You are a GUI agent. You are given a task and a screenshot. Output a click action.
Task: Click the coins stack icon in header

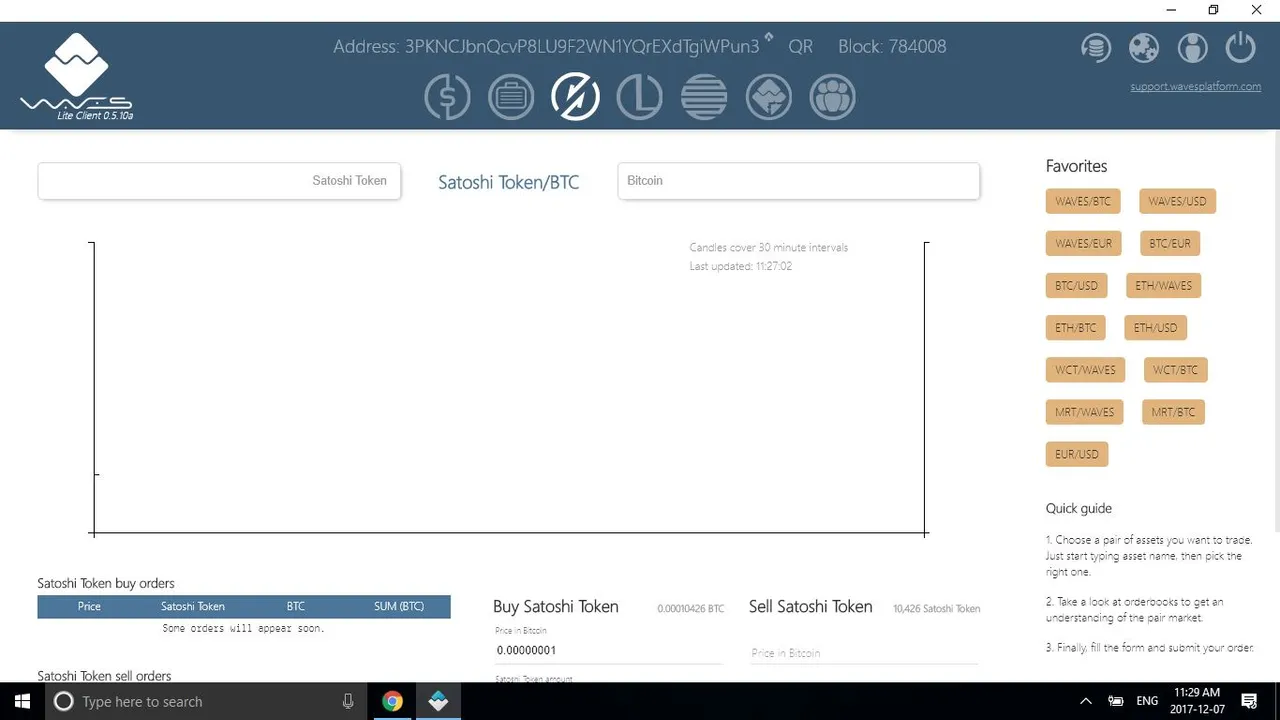pyautogui.click(x=1096, y=47)
